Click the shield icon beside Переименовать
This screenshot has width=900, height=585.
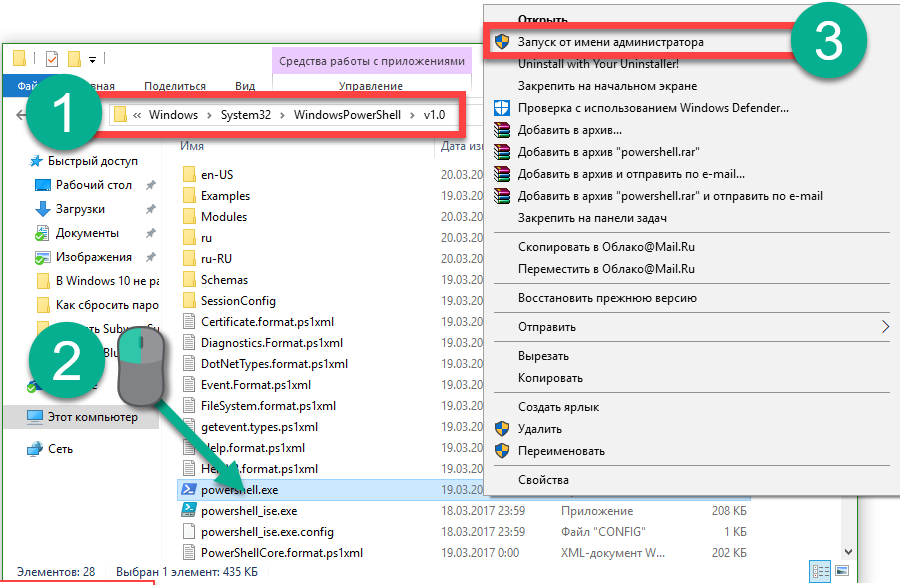tap(502, 451)
